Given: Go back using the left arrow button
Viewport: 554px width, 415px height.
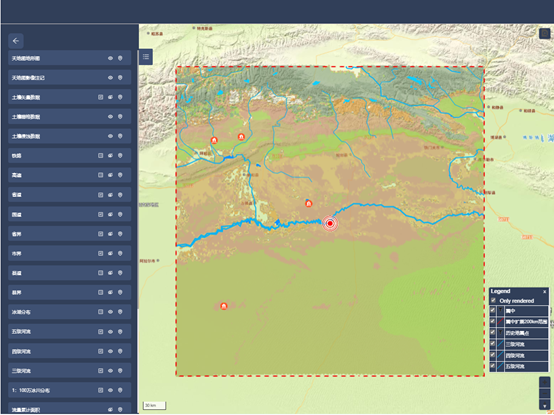Looking at the screenshot, I should 16,41.
